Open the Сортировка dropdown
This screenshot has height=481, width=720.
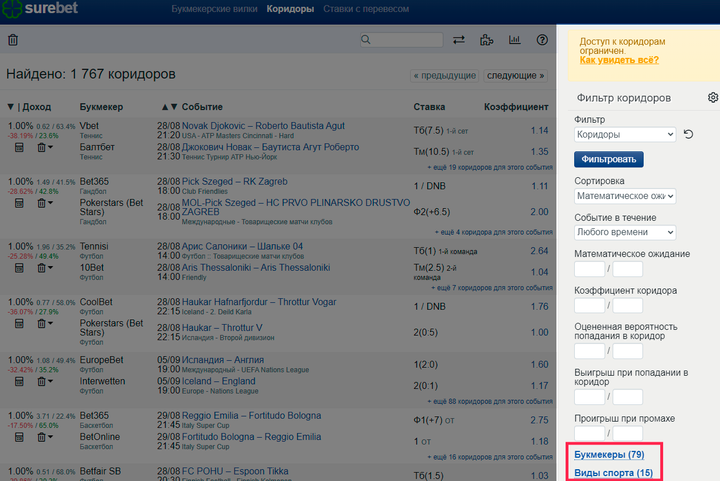coord(626,197)
